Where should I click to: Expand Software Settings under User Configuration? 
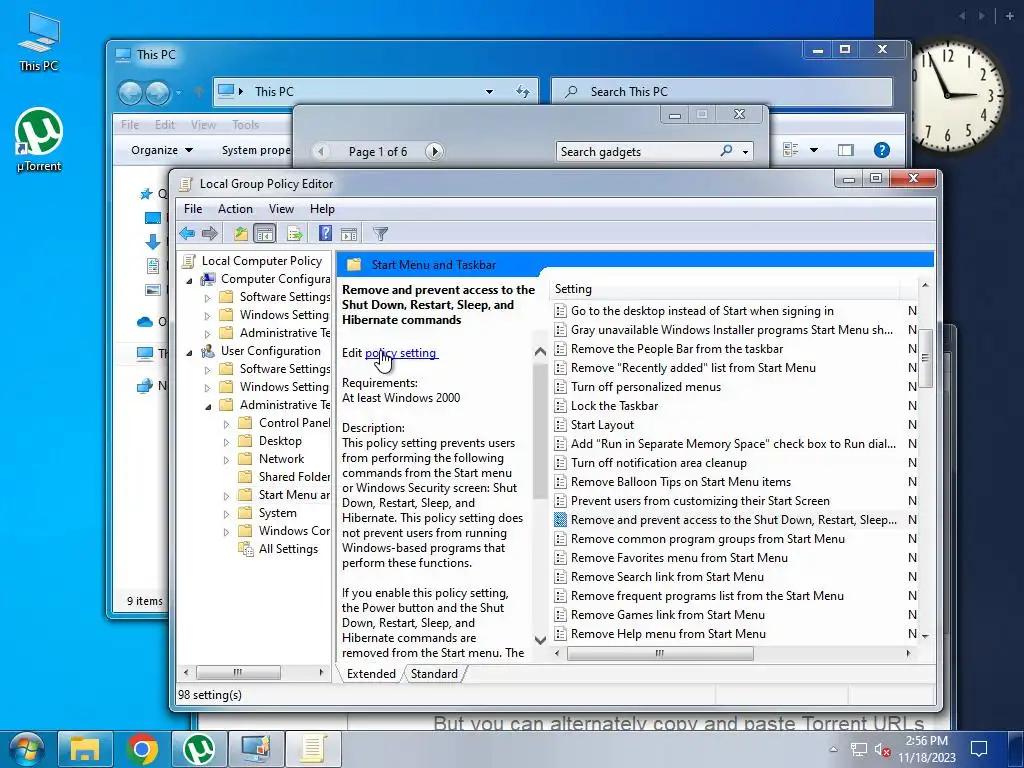pos(208,370)
